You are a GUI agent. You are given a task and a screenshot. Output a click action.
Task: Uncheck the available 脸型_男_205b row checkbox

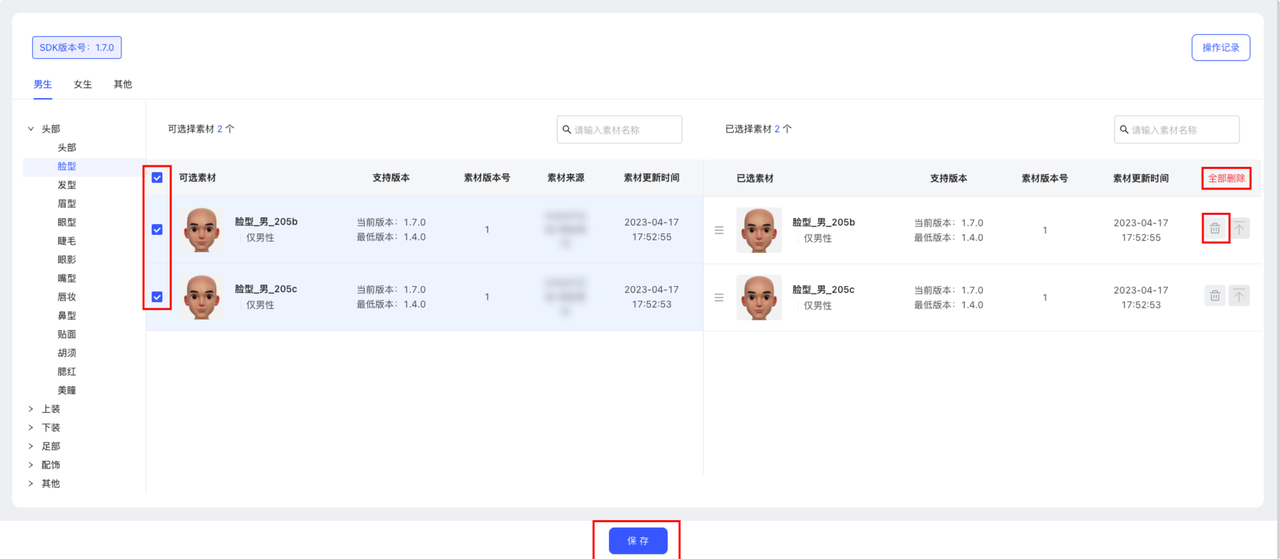tap(157, 230)
